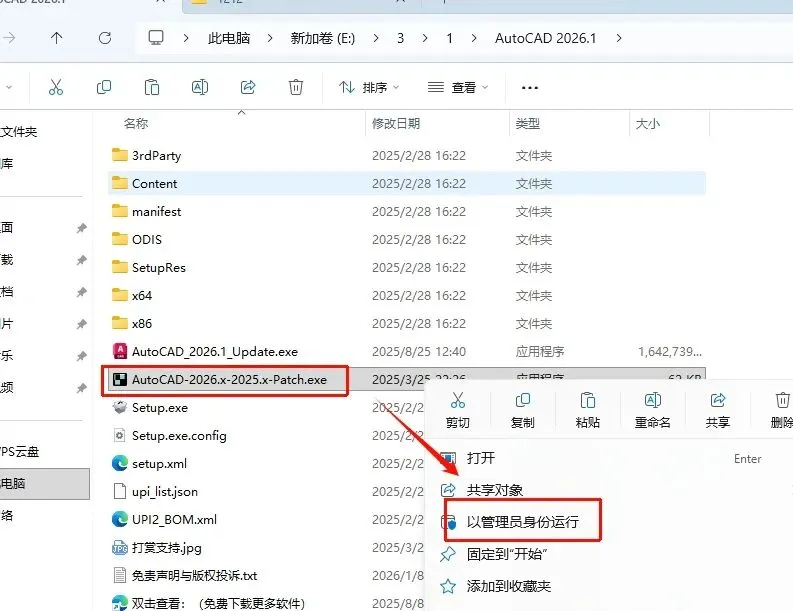
Task: Click AutoCAD_2026.1_Update.exe red app icon
Action: (120, 351)
